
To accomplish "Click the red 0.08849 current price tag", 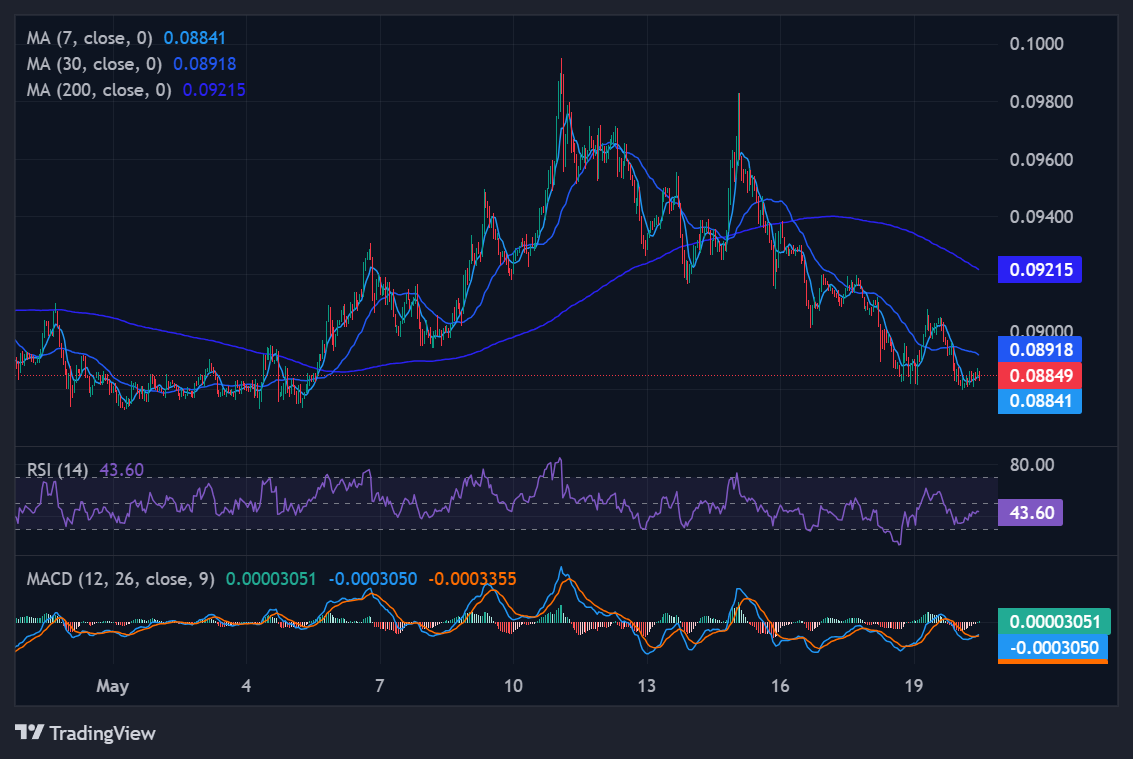I will 1040,375.
